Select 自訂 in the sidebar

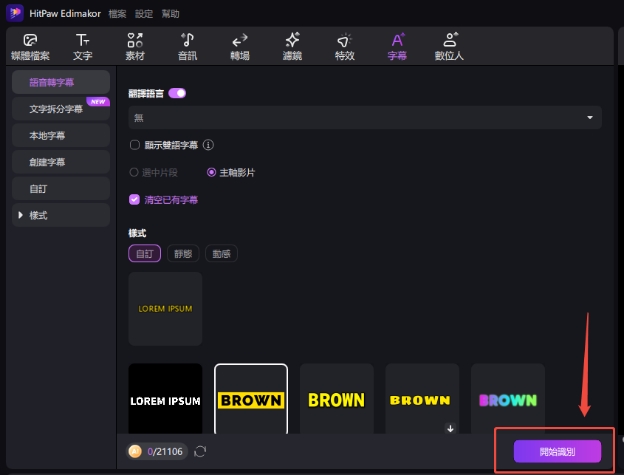tap(61, 189)
